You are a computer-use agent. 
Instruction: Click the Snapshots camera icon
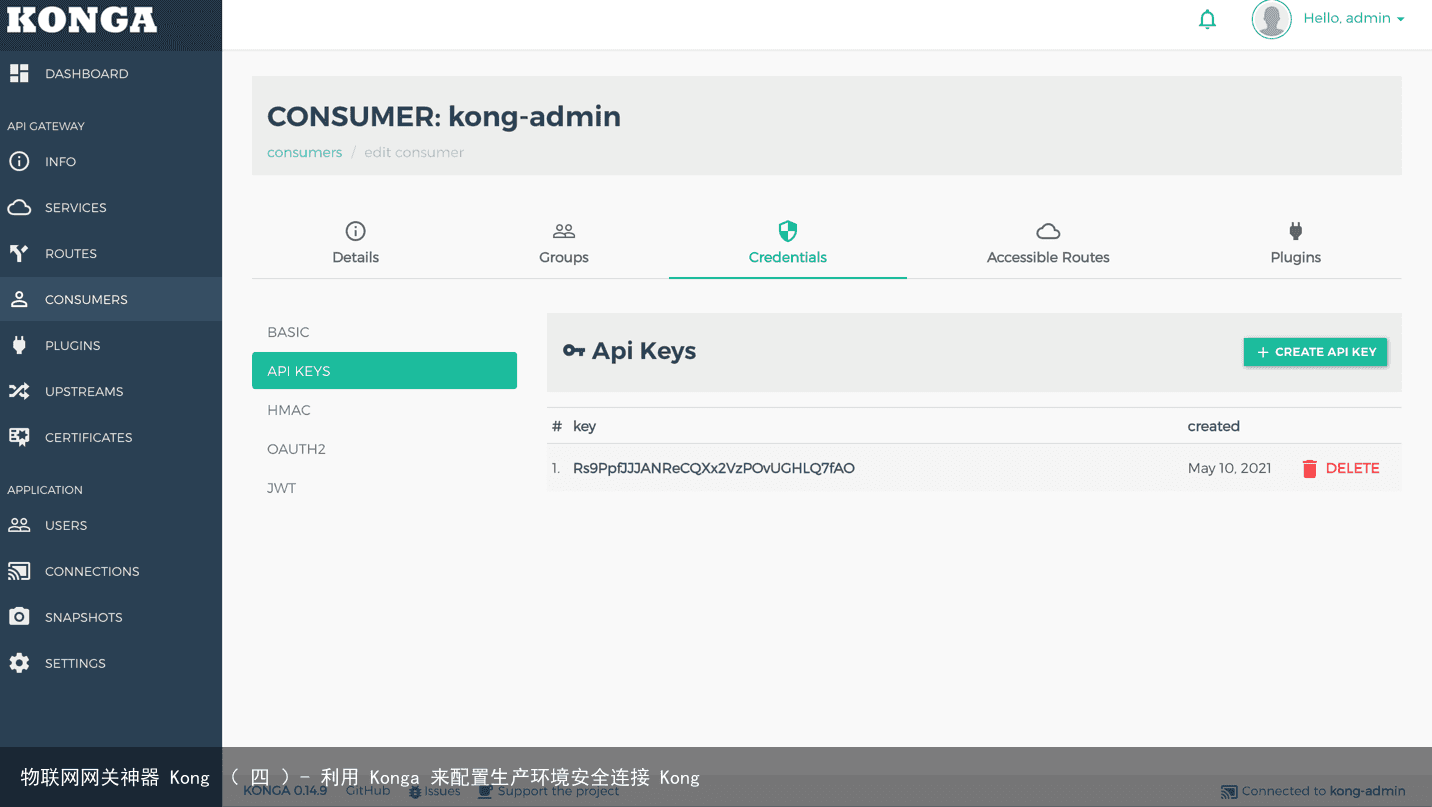(19, 617)
